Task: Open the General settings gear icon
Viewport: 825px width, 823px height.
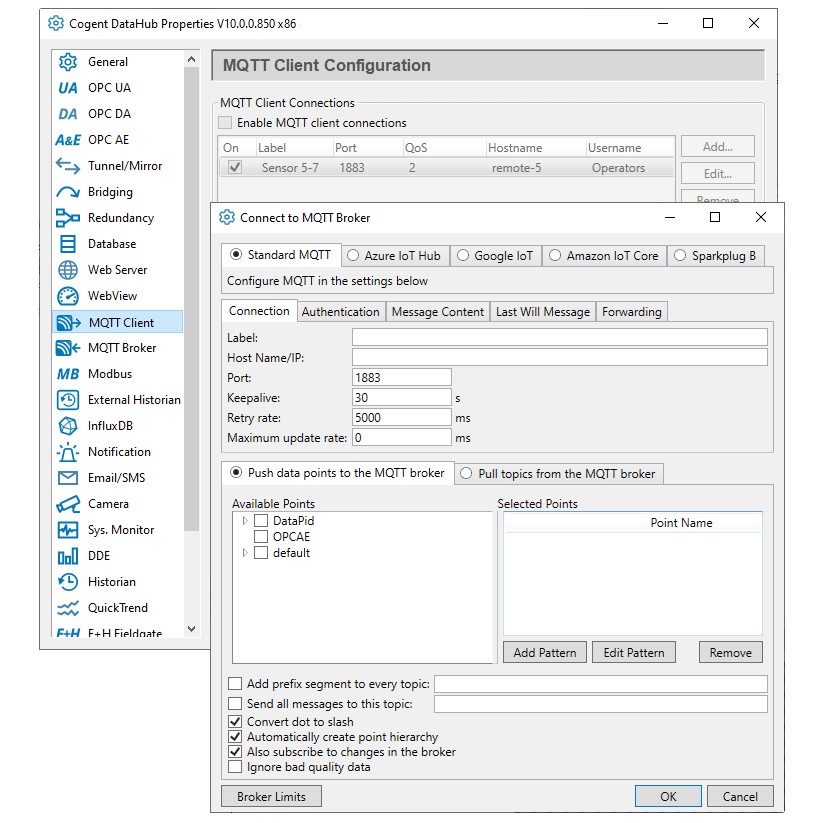Action: click(x=68, y=62)
